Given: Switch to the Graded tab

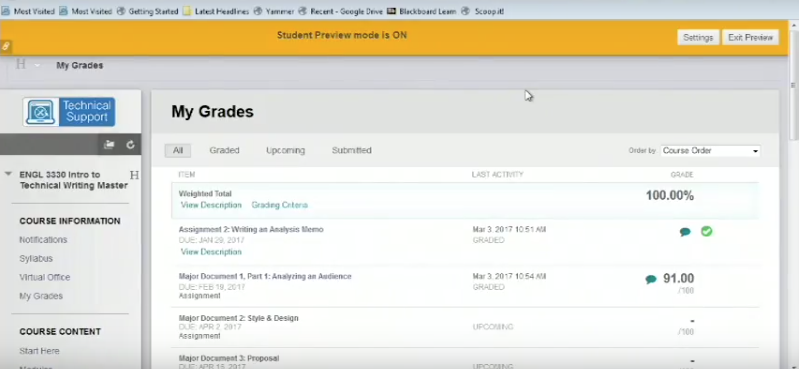Looking at the screenshot, I should 224,150.
